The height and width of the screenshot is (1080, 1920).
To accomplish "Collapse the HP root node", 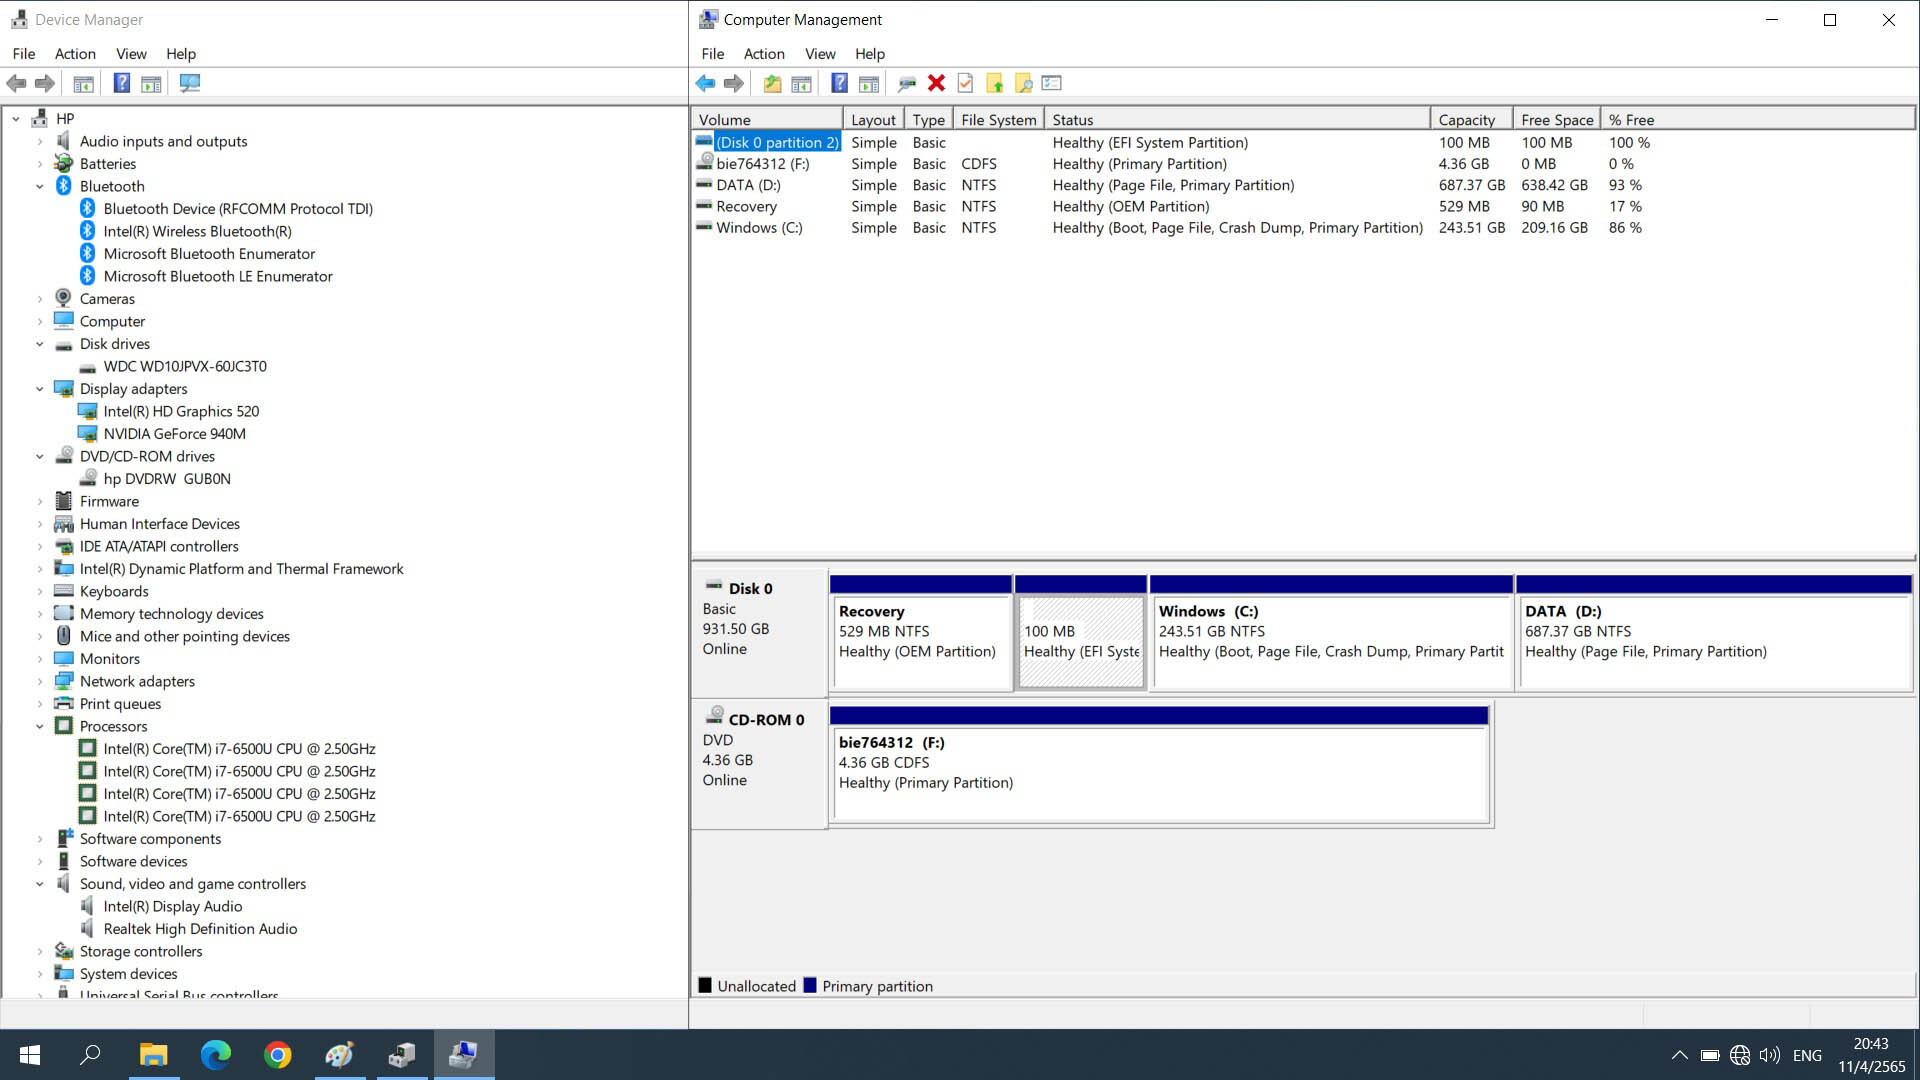I will pos(16,119).
